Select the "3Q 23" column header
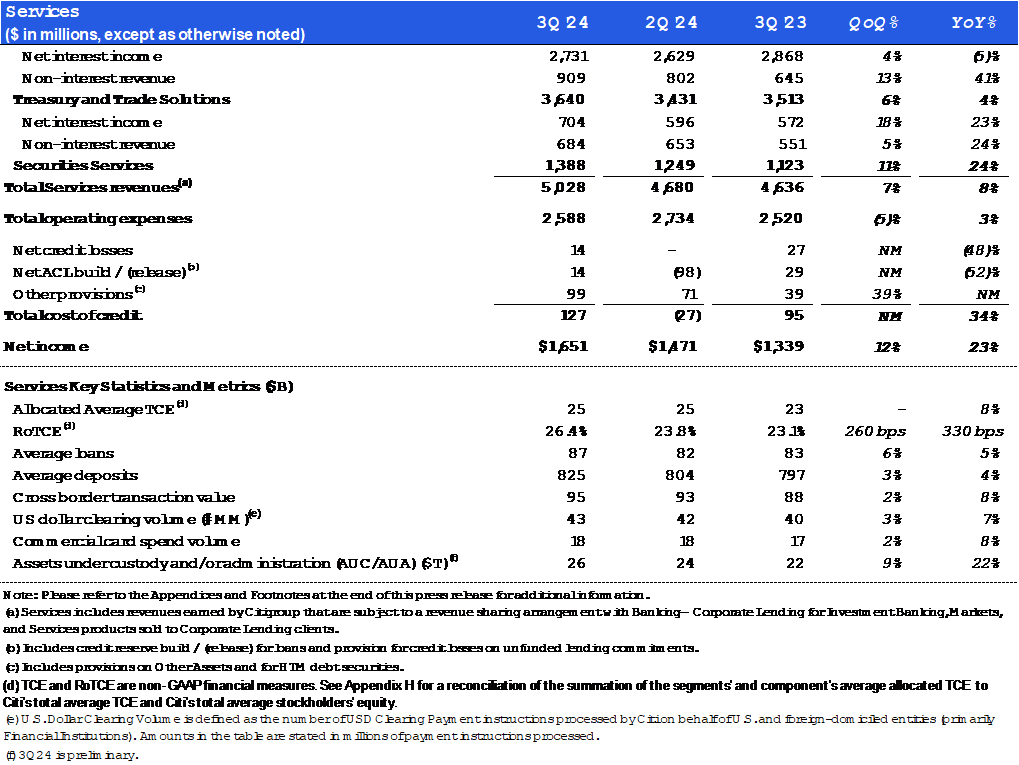The width and height of the screenshot is (1019, 765). [780, 23]
